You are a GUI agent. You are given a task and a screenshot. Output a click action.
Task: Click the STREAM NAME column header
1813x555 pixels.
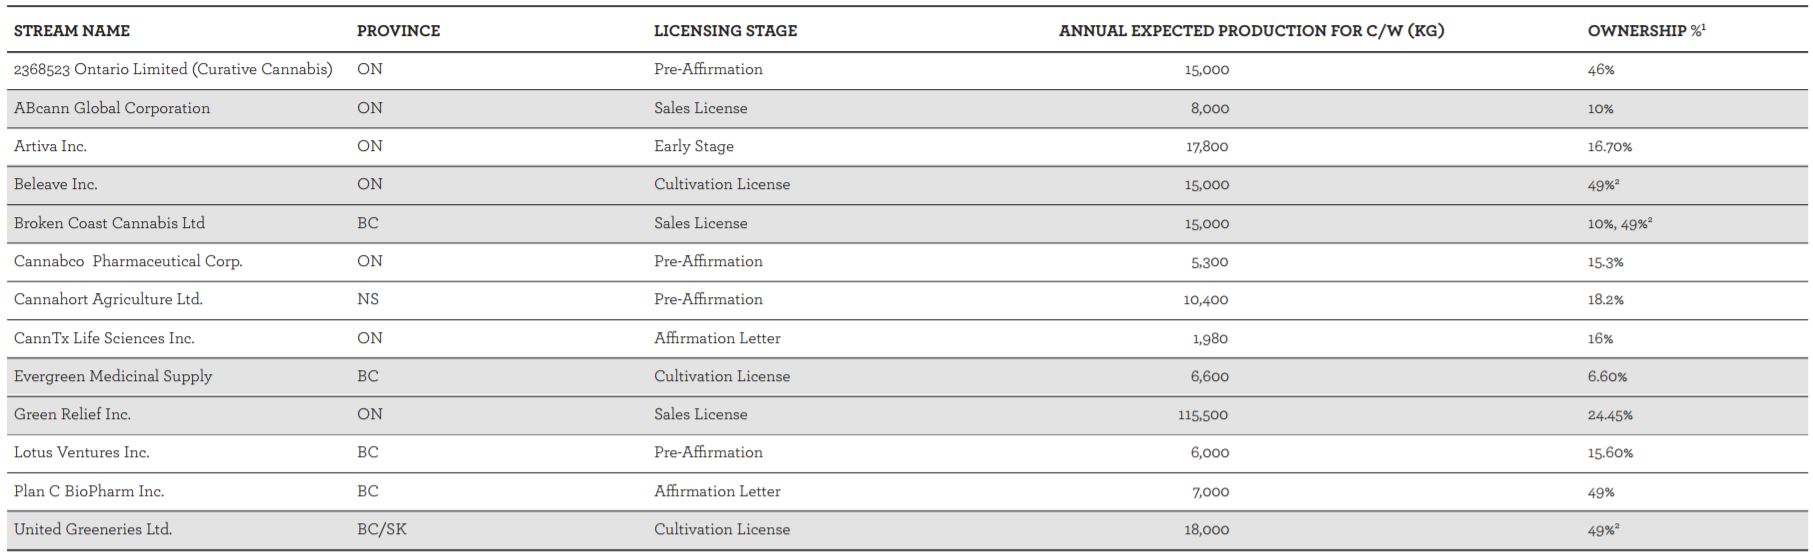tap(72, 31)
